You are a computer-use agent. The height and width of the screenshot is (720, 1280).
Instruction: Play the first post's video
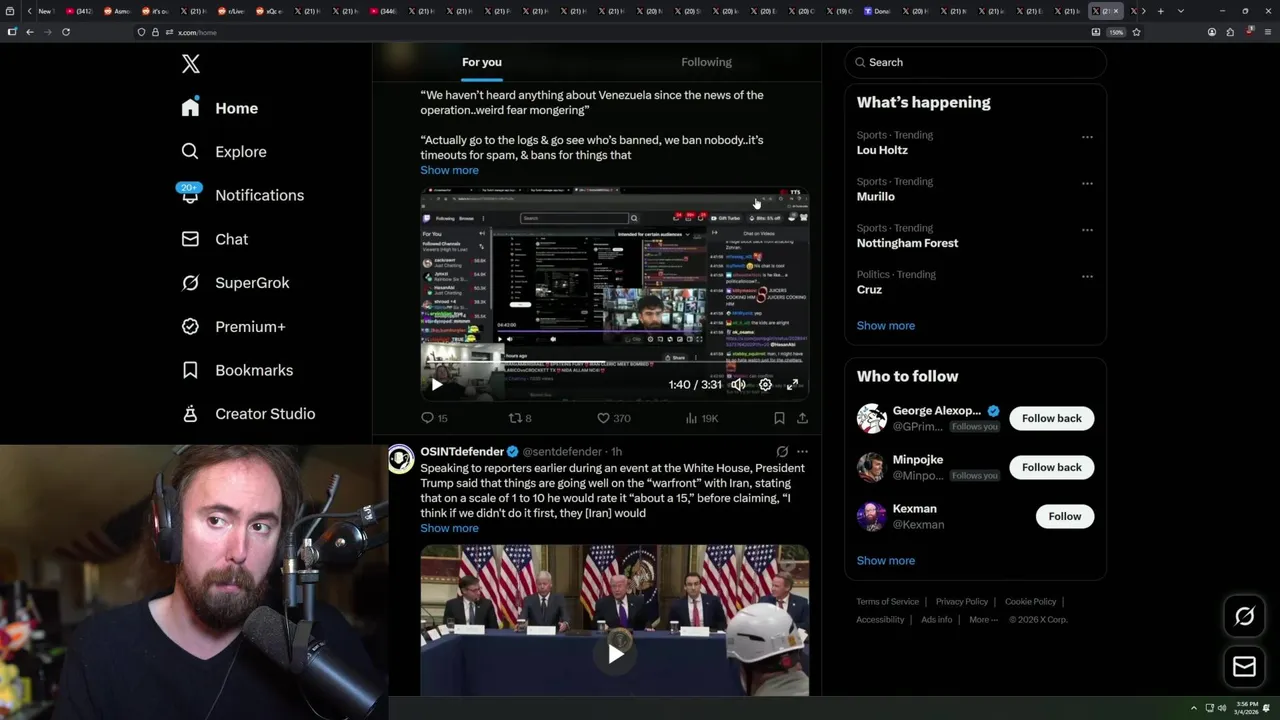click(x=436, y=384)
